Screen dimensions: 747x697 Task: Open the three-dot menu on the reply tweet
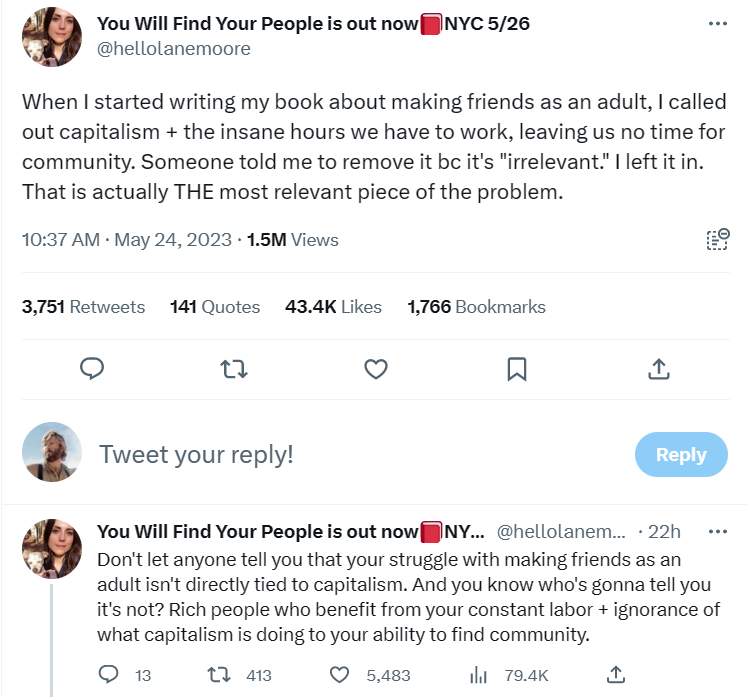(718, 531)
